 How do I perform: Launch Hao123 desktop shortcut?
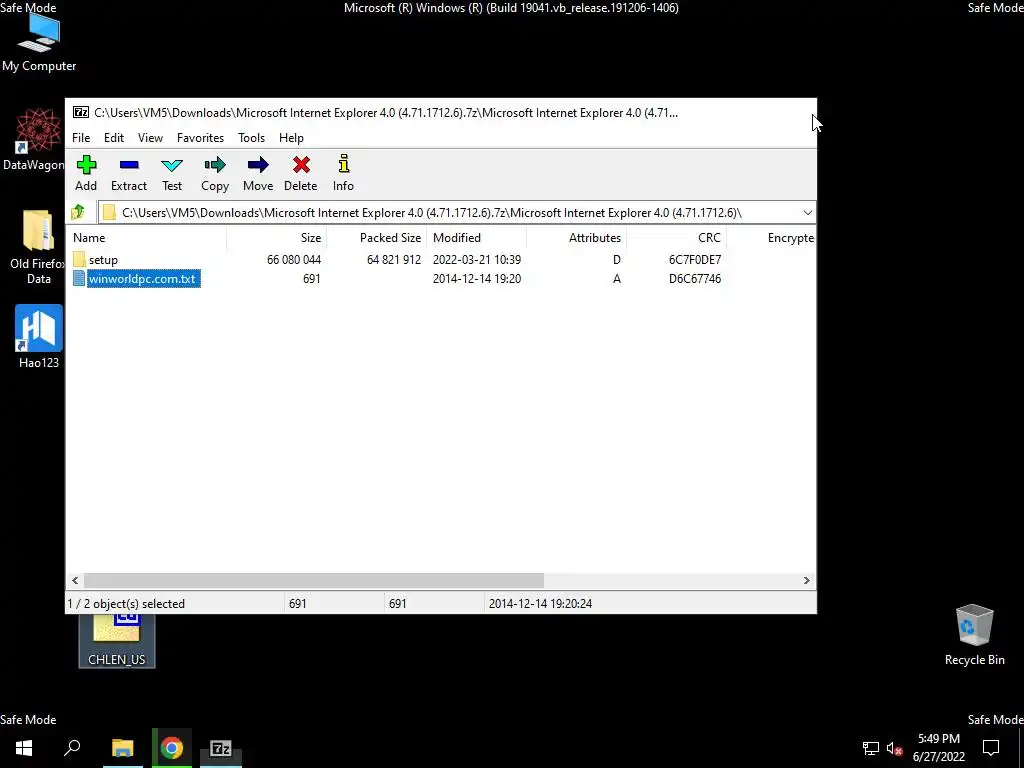[x=39, y=337]
